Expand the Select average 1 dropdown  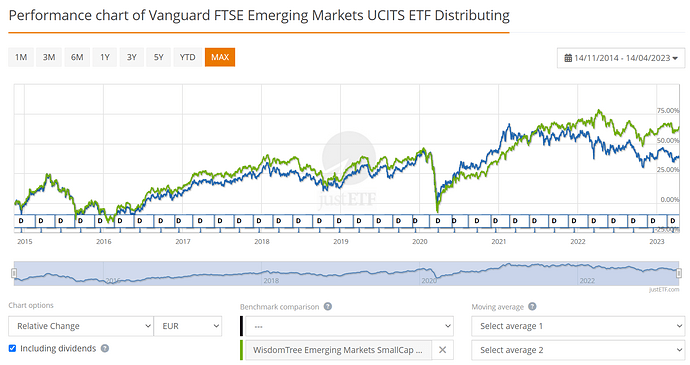click(578, 326)
